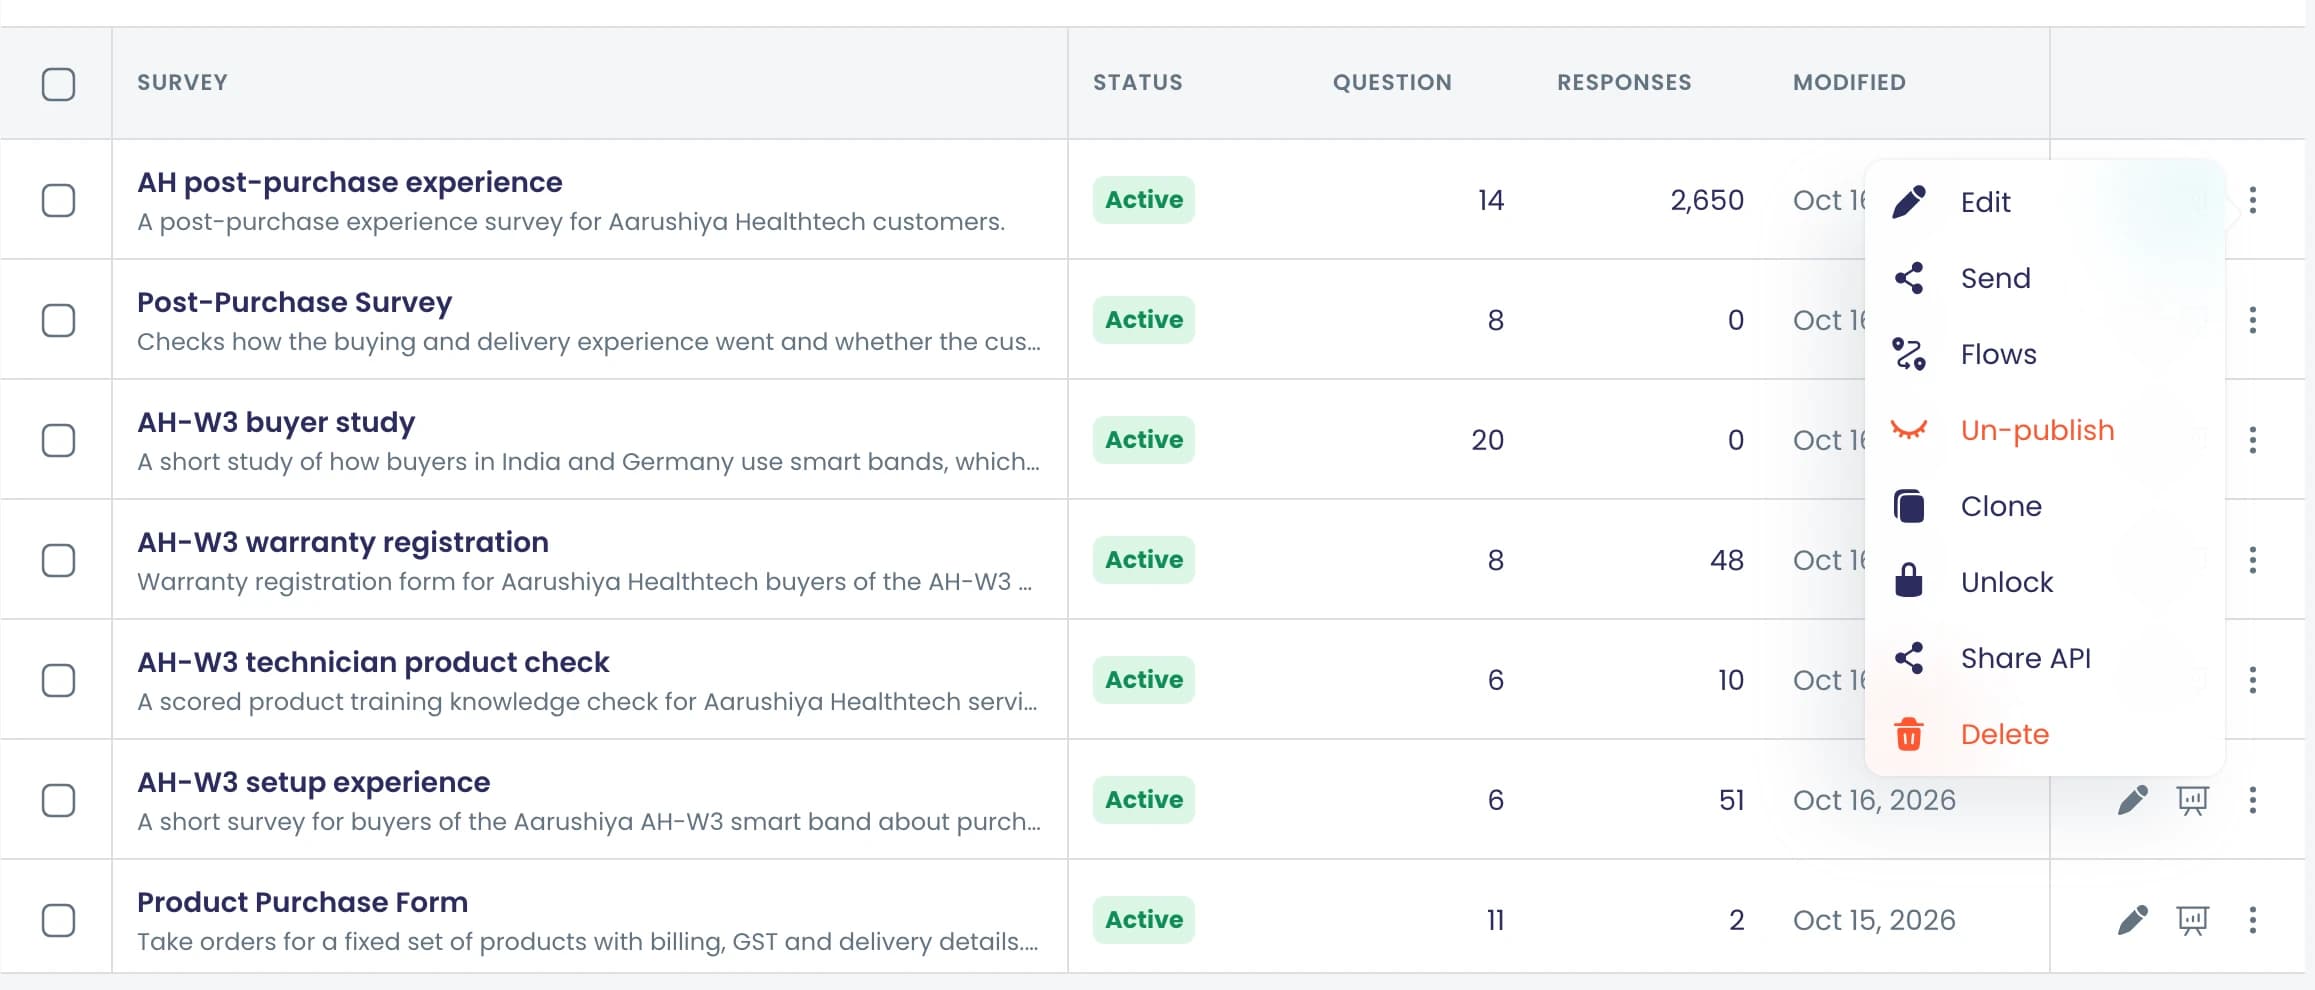Select Un-publish in the context menu

click(x=2045, y=430)
